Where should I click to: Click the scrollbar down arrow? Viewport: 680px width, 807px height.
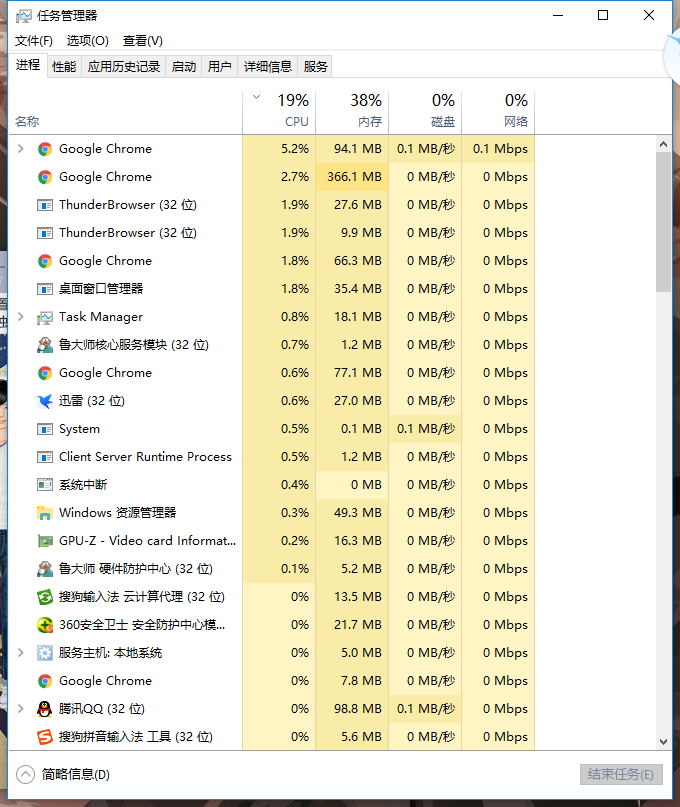point(663,742)
